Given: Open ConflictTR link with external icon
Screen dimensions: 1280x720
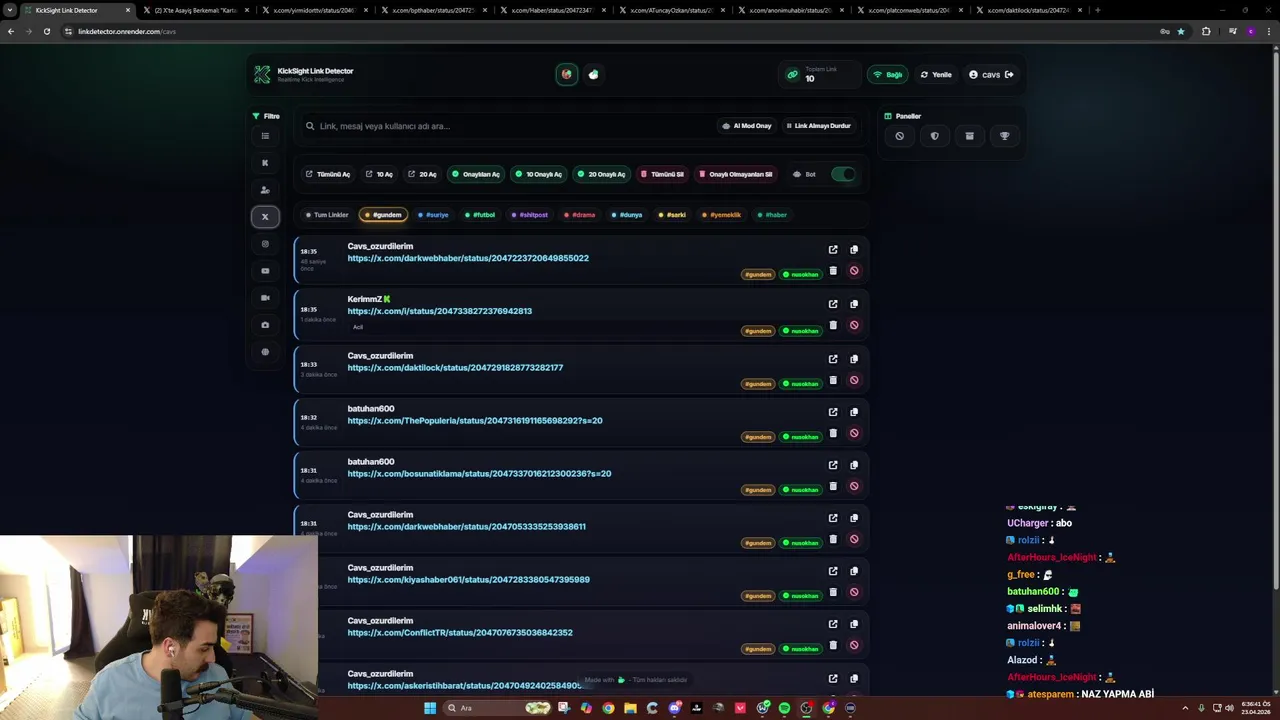Looking at the screenshot, I should (x=833, y=624).
